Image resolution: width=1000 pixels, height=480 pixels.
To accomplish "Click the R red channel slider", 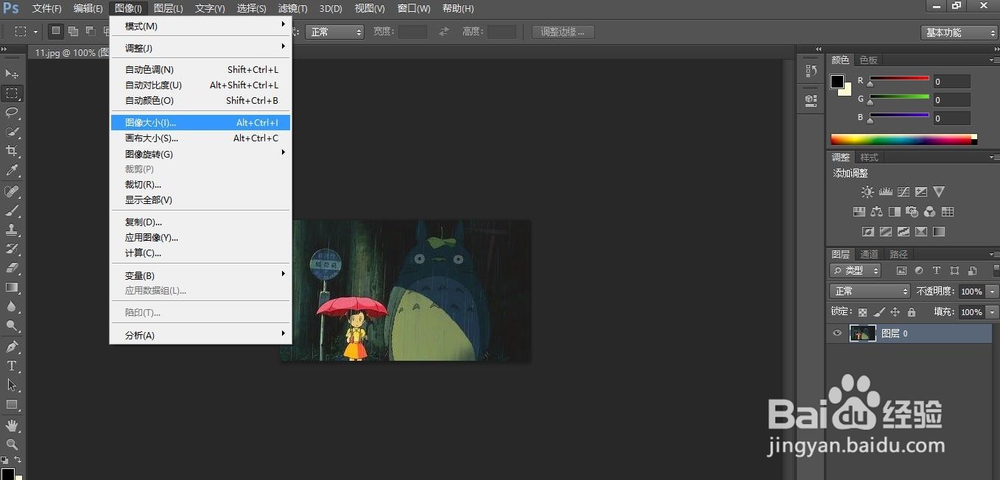I will [x=899, y=78].
